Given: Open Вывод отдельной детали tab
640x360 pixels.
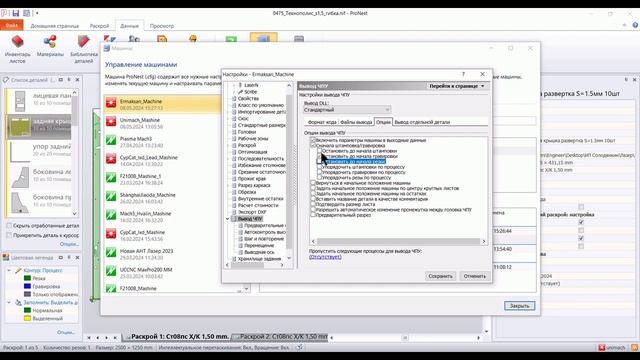Looking at the screenshot, I should 422,122.
